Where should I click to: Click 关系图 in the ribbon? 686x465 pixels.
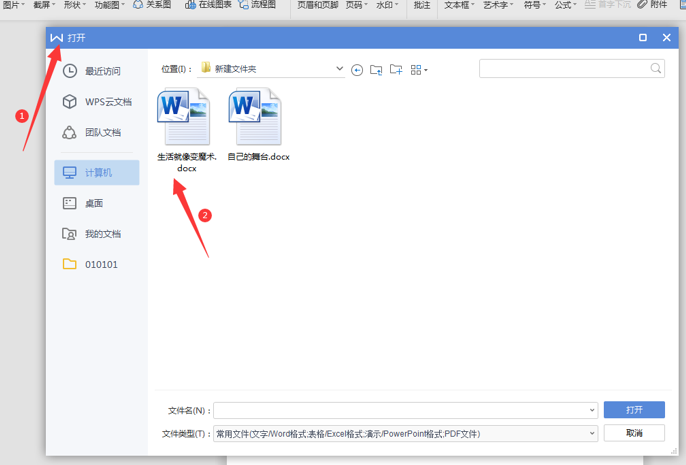point(151,5)
